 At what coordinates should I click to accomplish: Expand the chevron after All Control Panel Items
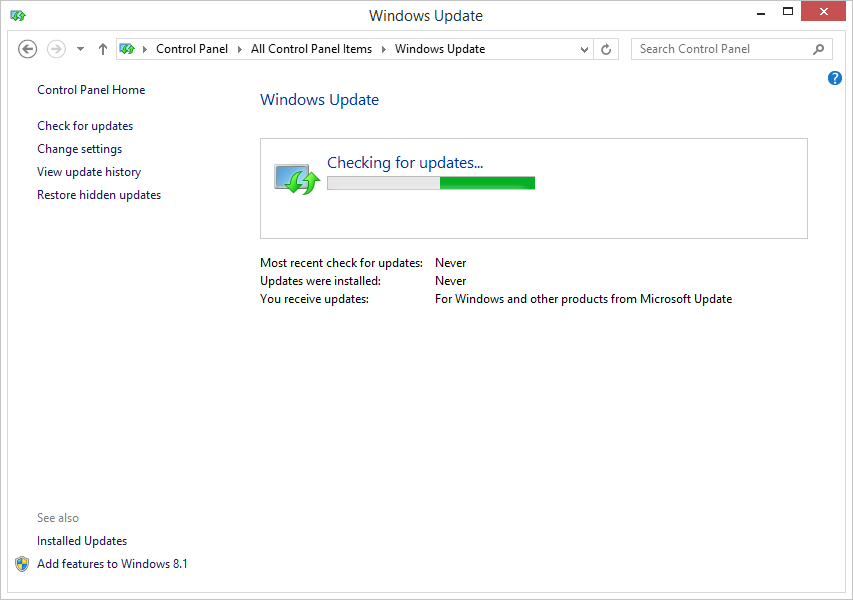(384, 49)
